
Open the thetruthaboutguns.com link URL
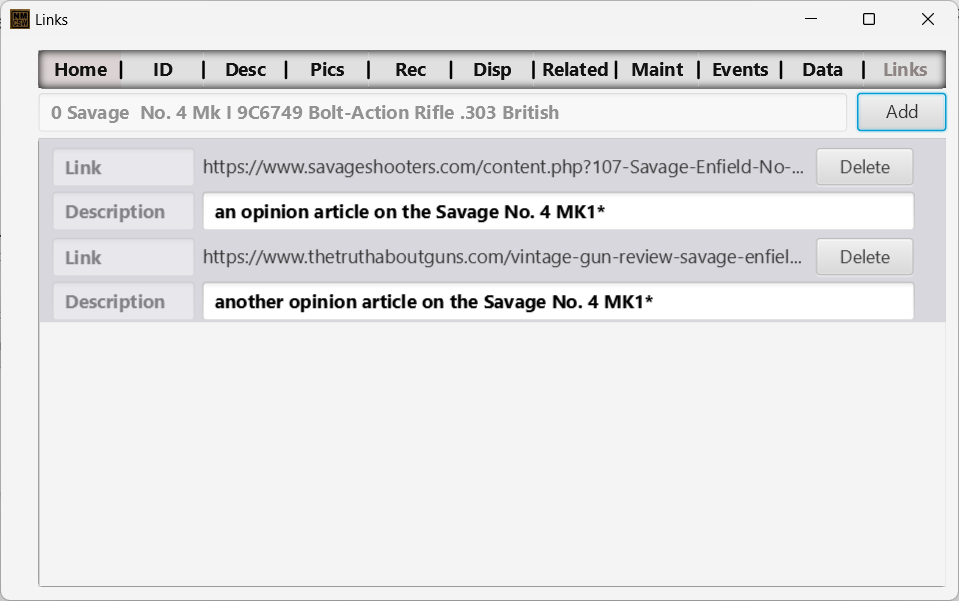(502, 257)
